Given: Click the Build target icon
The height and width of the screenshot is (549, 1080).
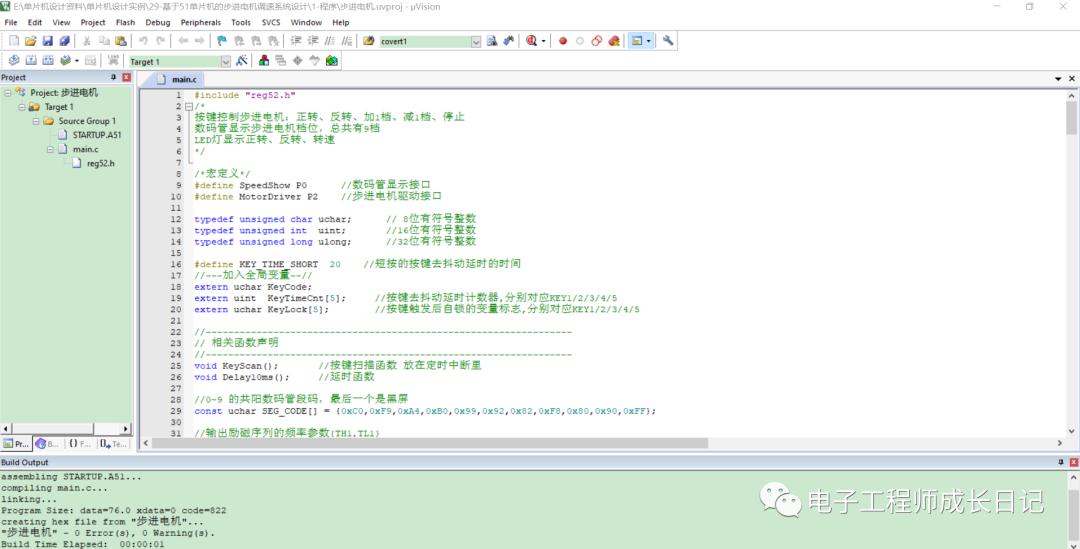Looking at the screenshot, I should (x=30, y=61).
